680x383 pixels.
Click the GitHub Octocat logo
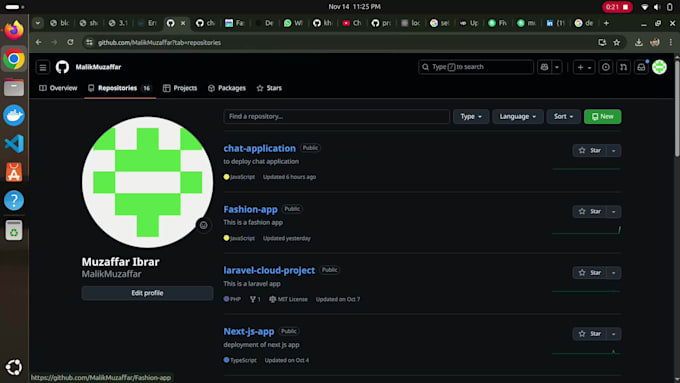coord(62,67)
